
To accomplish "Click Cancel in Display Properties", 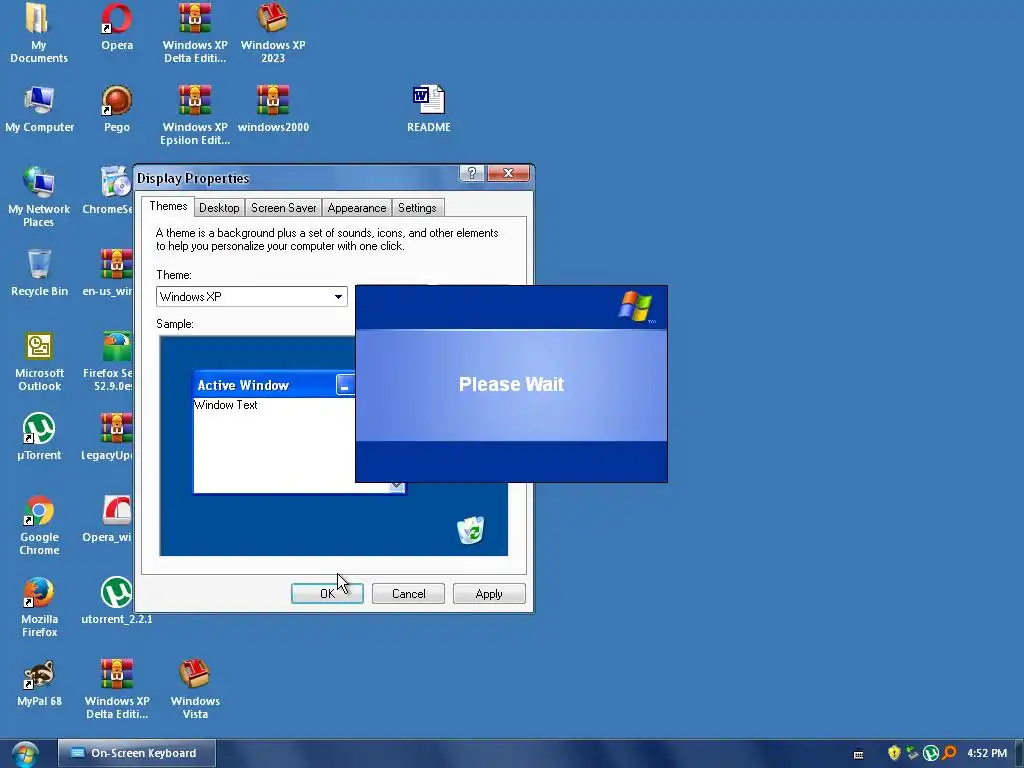I will pos(408,594).
